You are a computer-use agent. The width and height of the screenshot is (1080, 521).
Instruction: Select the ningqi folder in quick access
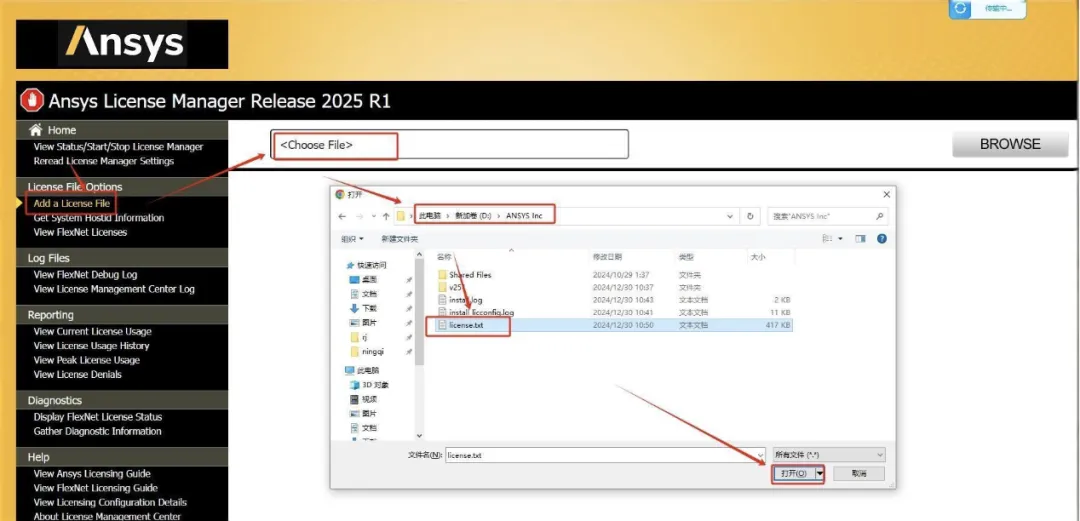pos(367,351)
